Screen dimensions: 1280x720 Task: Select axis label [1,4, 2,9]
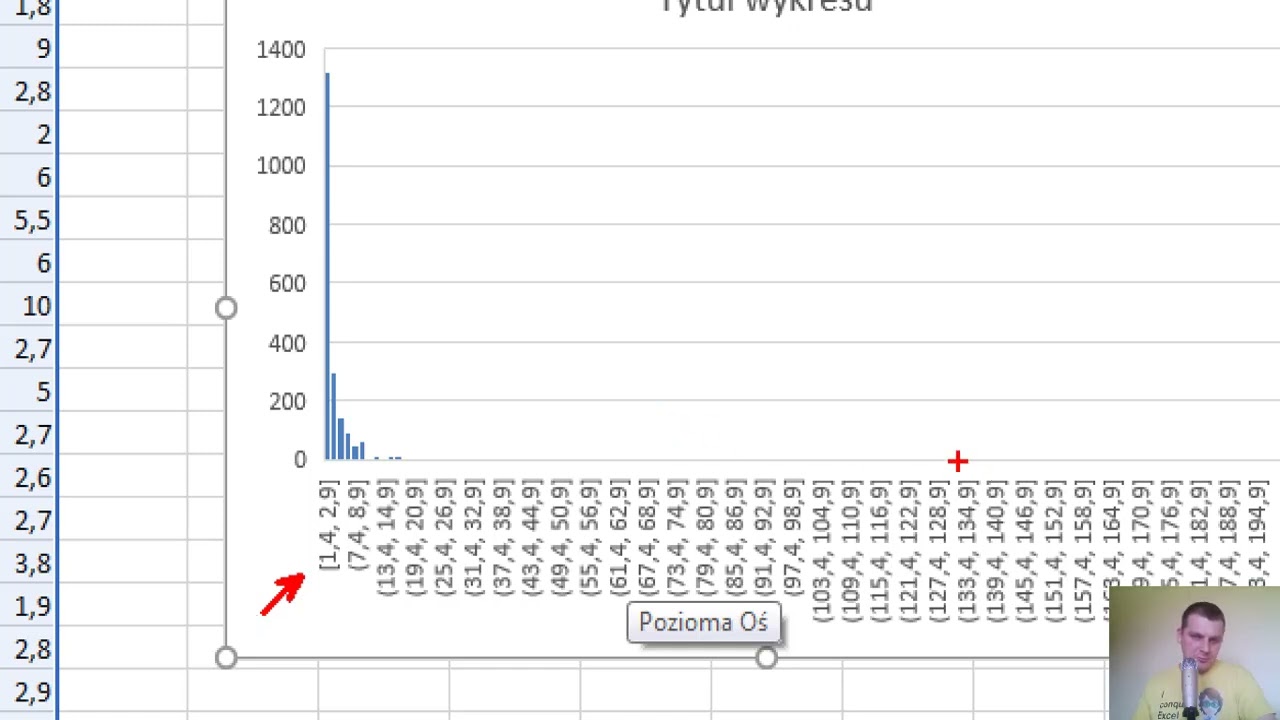coord(329,525)
